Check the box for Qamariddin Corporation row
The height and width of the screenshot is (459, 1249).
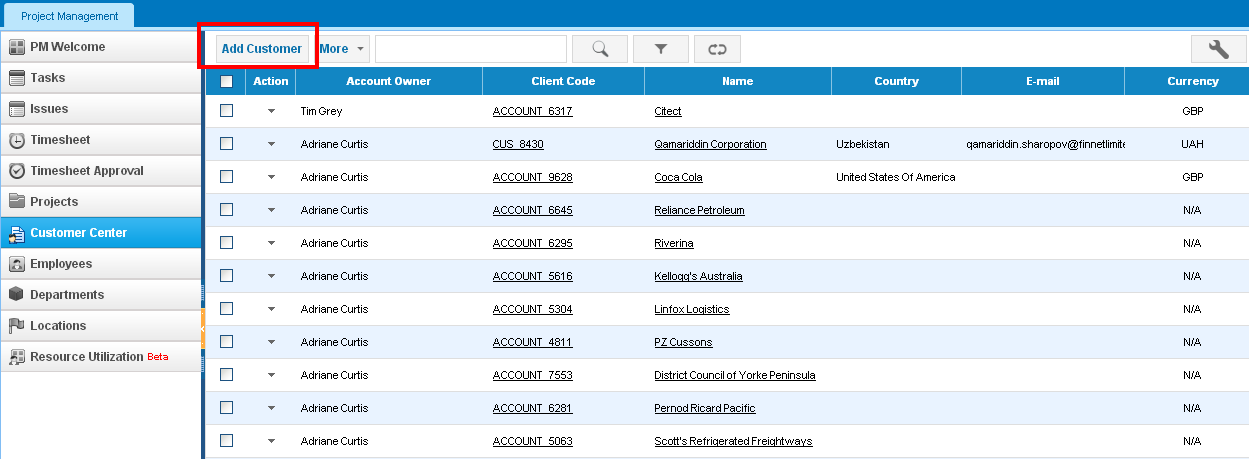226,144
